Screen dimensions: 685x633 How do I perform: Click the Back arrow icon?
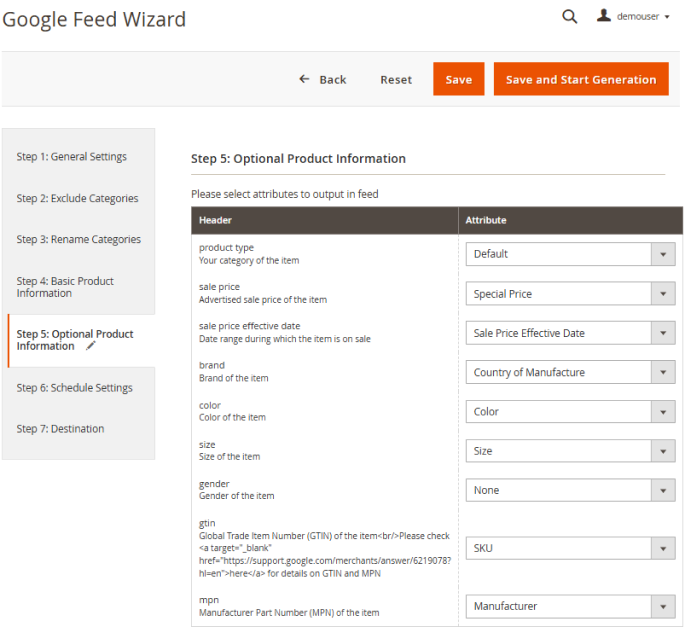pyautogui.click(x=304, y=79)
